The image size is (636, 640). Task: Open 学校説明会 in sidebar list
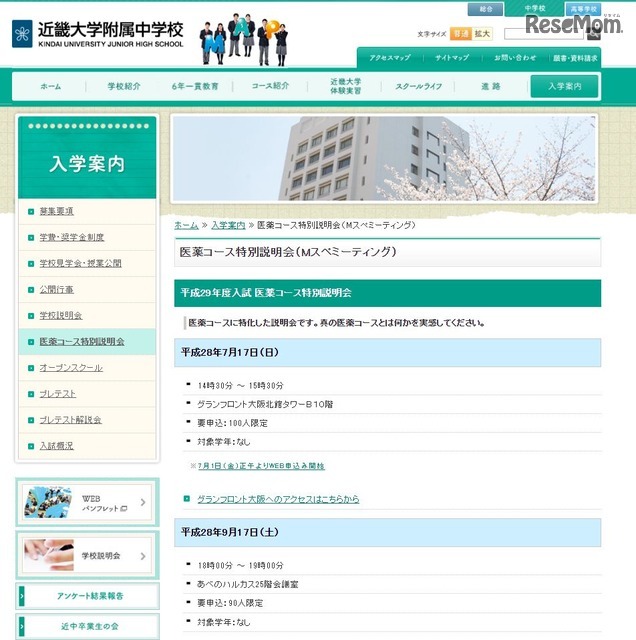tap(60, 316)
